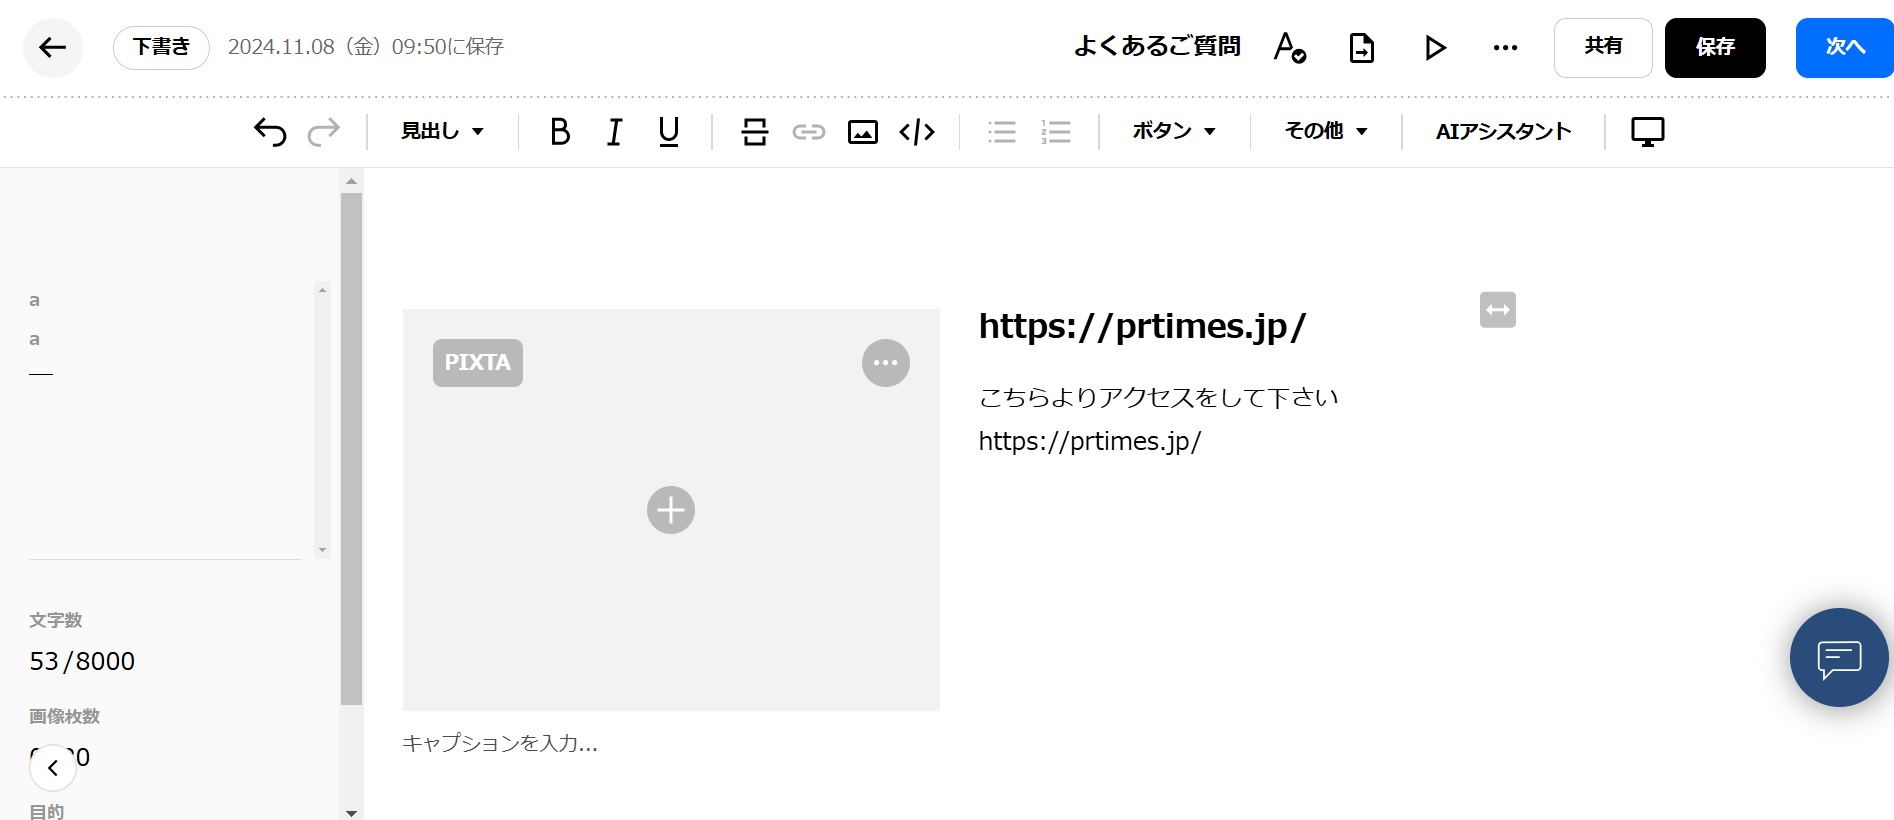
Task: Toggle italic text formatting
Action: click(614, 132)
